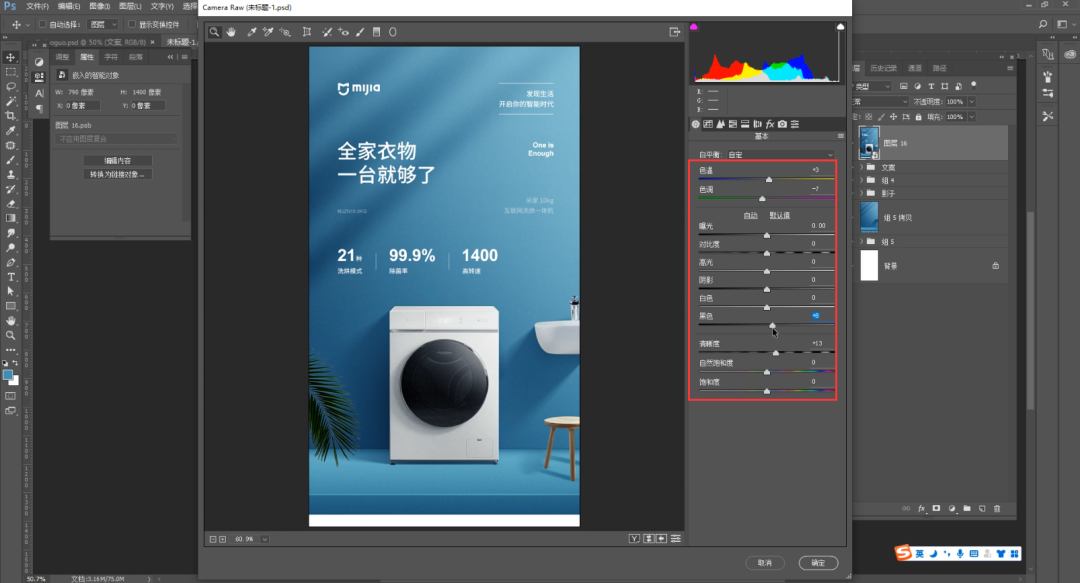
Task: Open the 图像(I) menu
Action: pyautogui.click(x=99, y=6)
